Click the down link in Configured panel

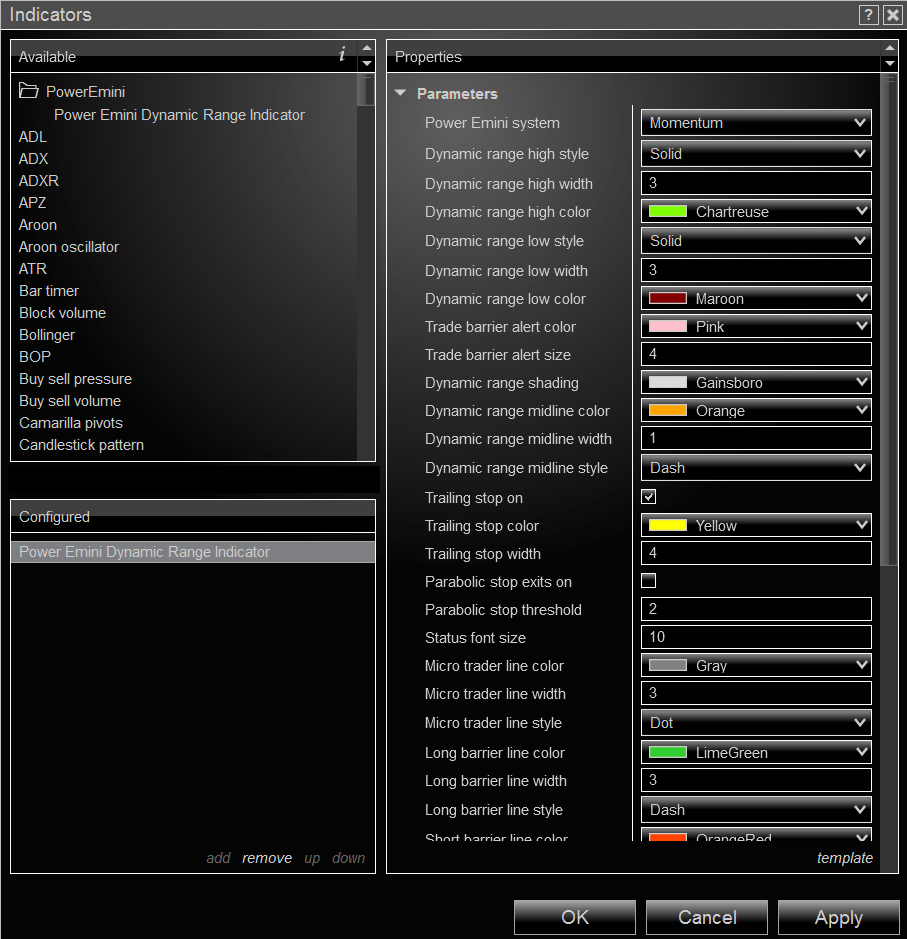coord(348,858)
